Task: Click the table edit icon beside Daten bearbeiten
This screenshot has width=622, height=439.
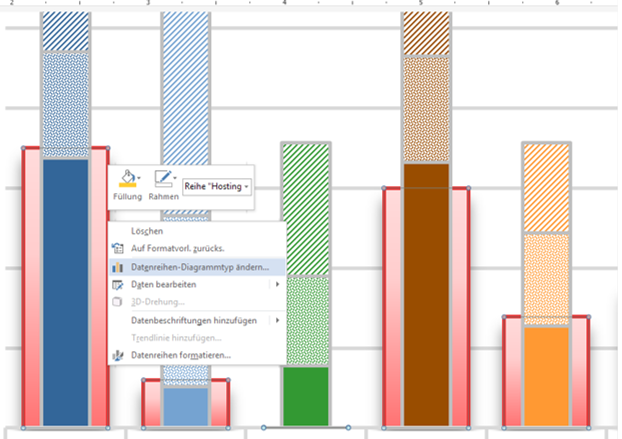Action: (119, 285)
